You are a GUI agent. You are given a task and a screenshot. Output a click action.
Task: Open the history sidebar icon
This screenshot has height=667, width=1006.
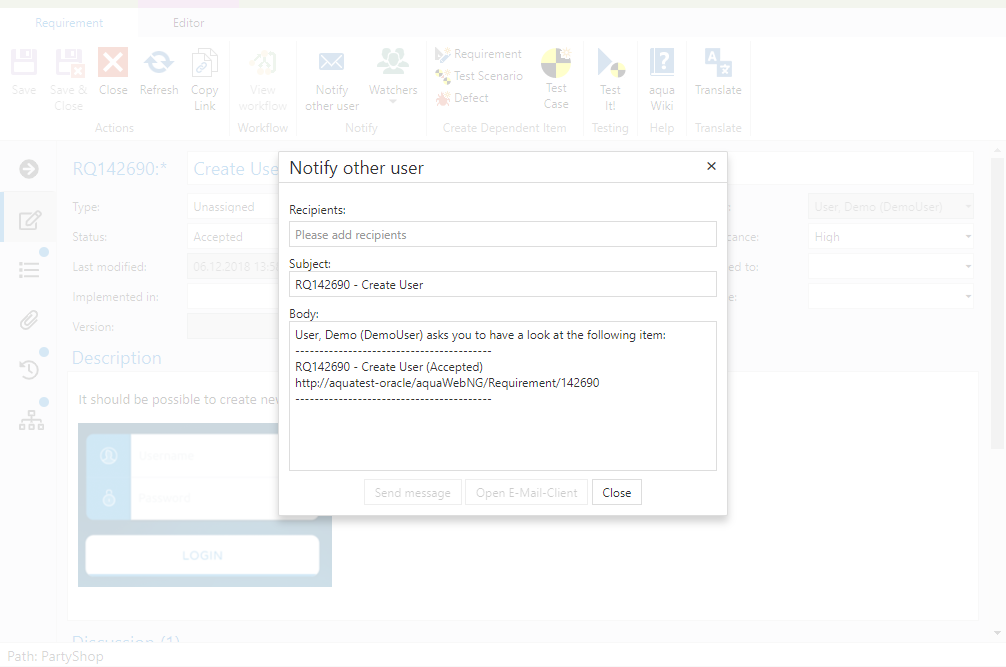[x=30, y=370]
